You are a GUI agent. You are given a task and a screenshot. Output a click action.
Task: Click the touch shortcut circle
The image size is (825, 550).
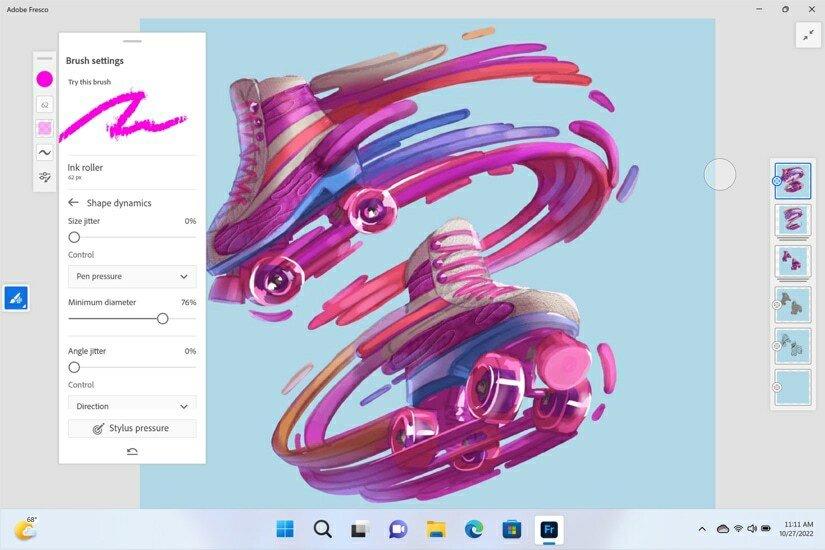click(x=719, y=174)
